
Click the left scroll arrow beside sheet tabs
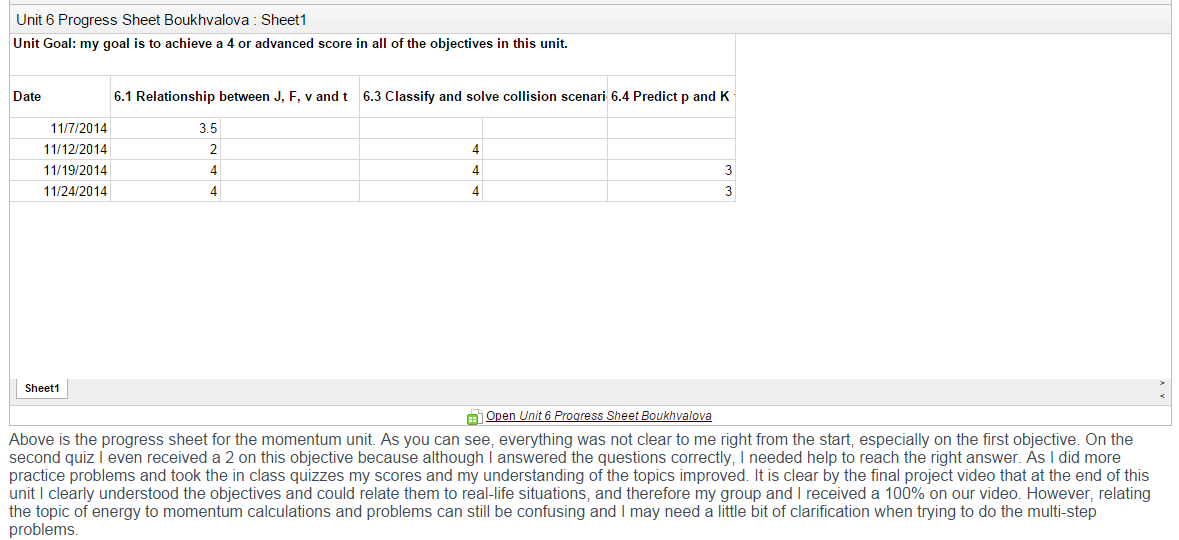point(1162,396)
